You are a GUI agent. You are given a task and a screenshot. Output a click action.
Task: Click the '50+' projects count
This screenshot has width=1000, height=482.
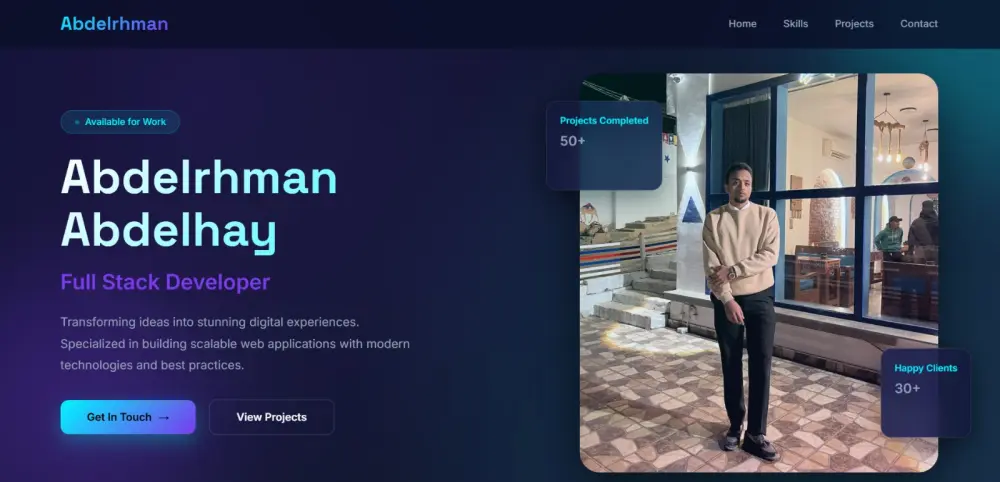pyautogui.click(x=572, y=141)
